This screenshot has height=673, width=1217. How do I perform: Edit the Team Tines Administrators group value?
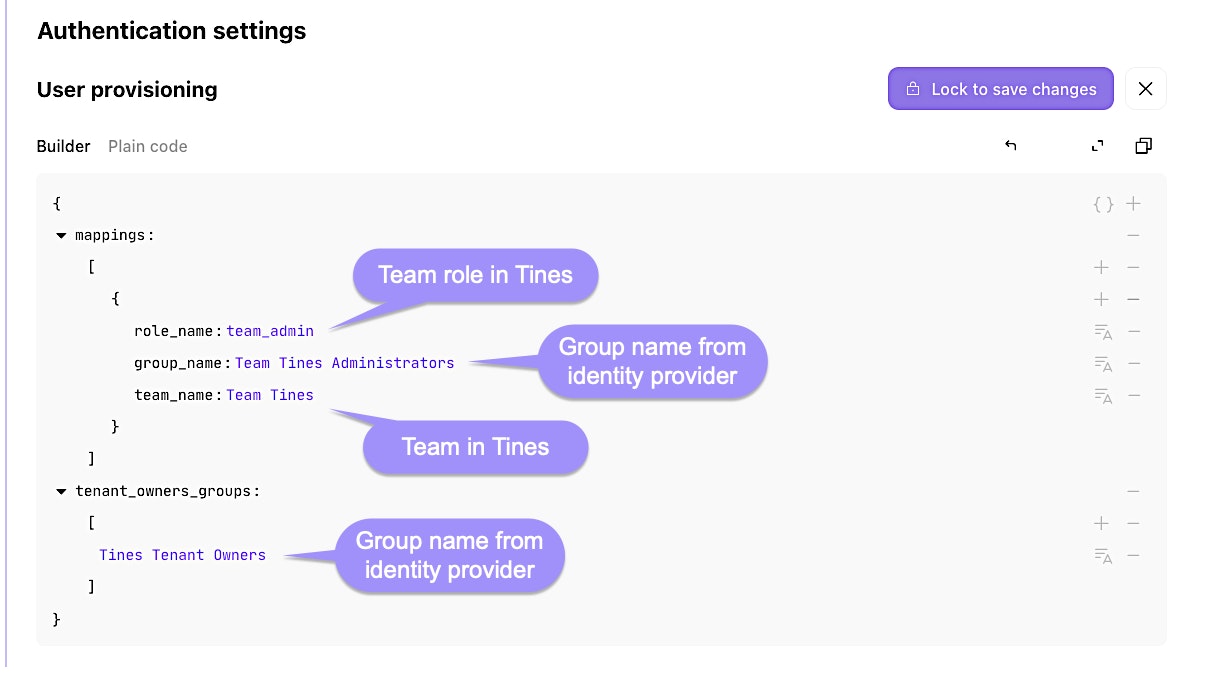[x=344, y=363]
